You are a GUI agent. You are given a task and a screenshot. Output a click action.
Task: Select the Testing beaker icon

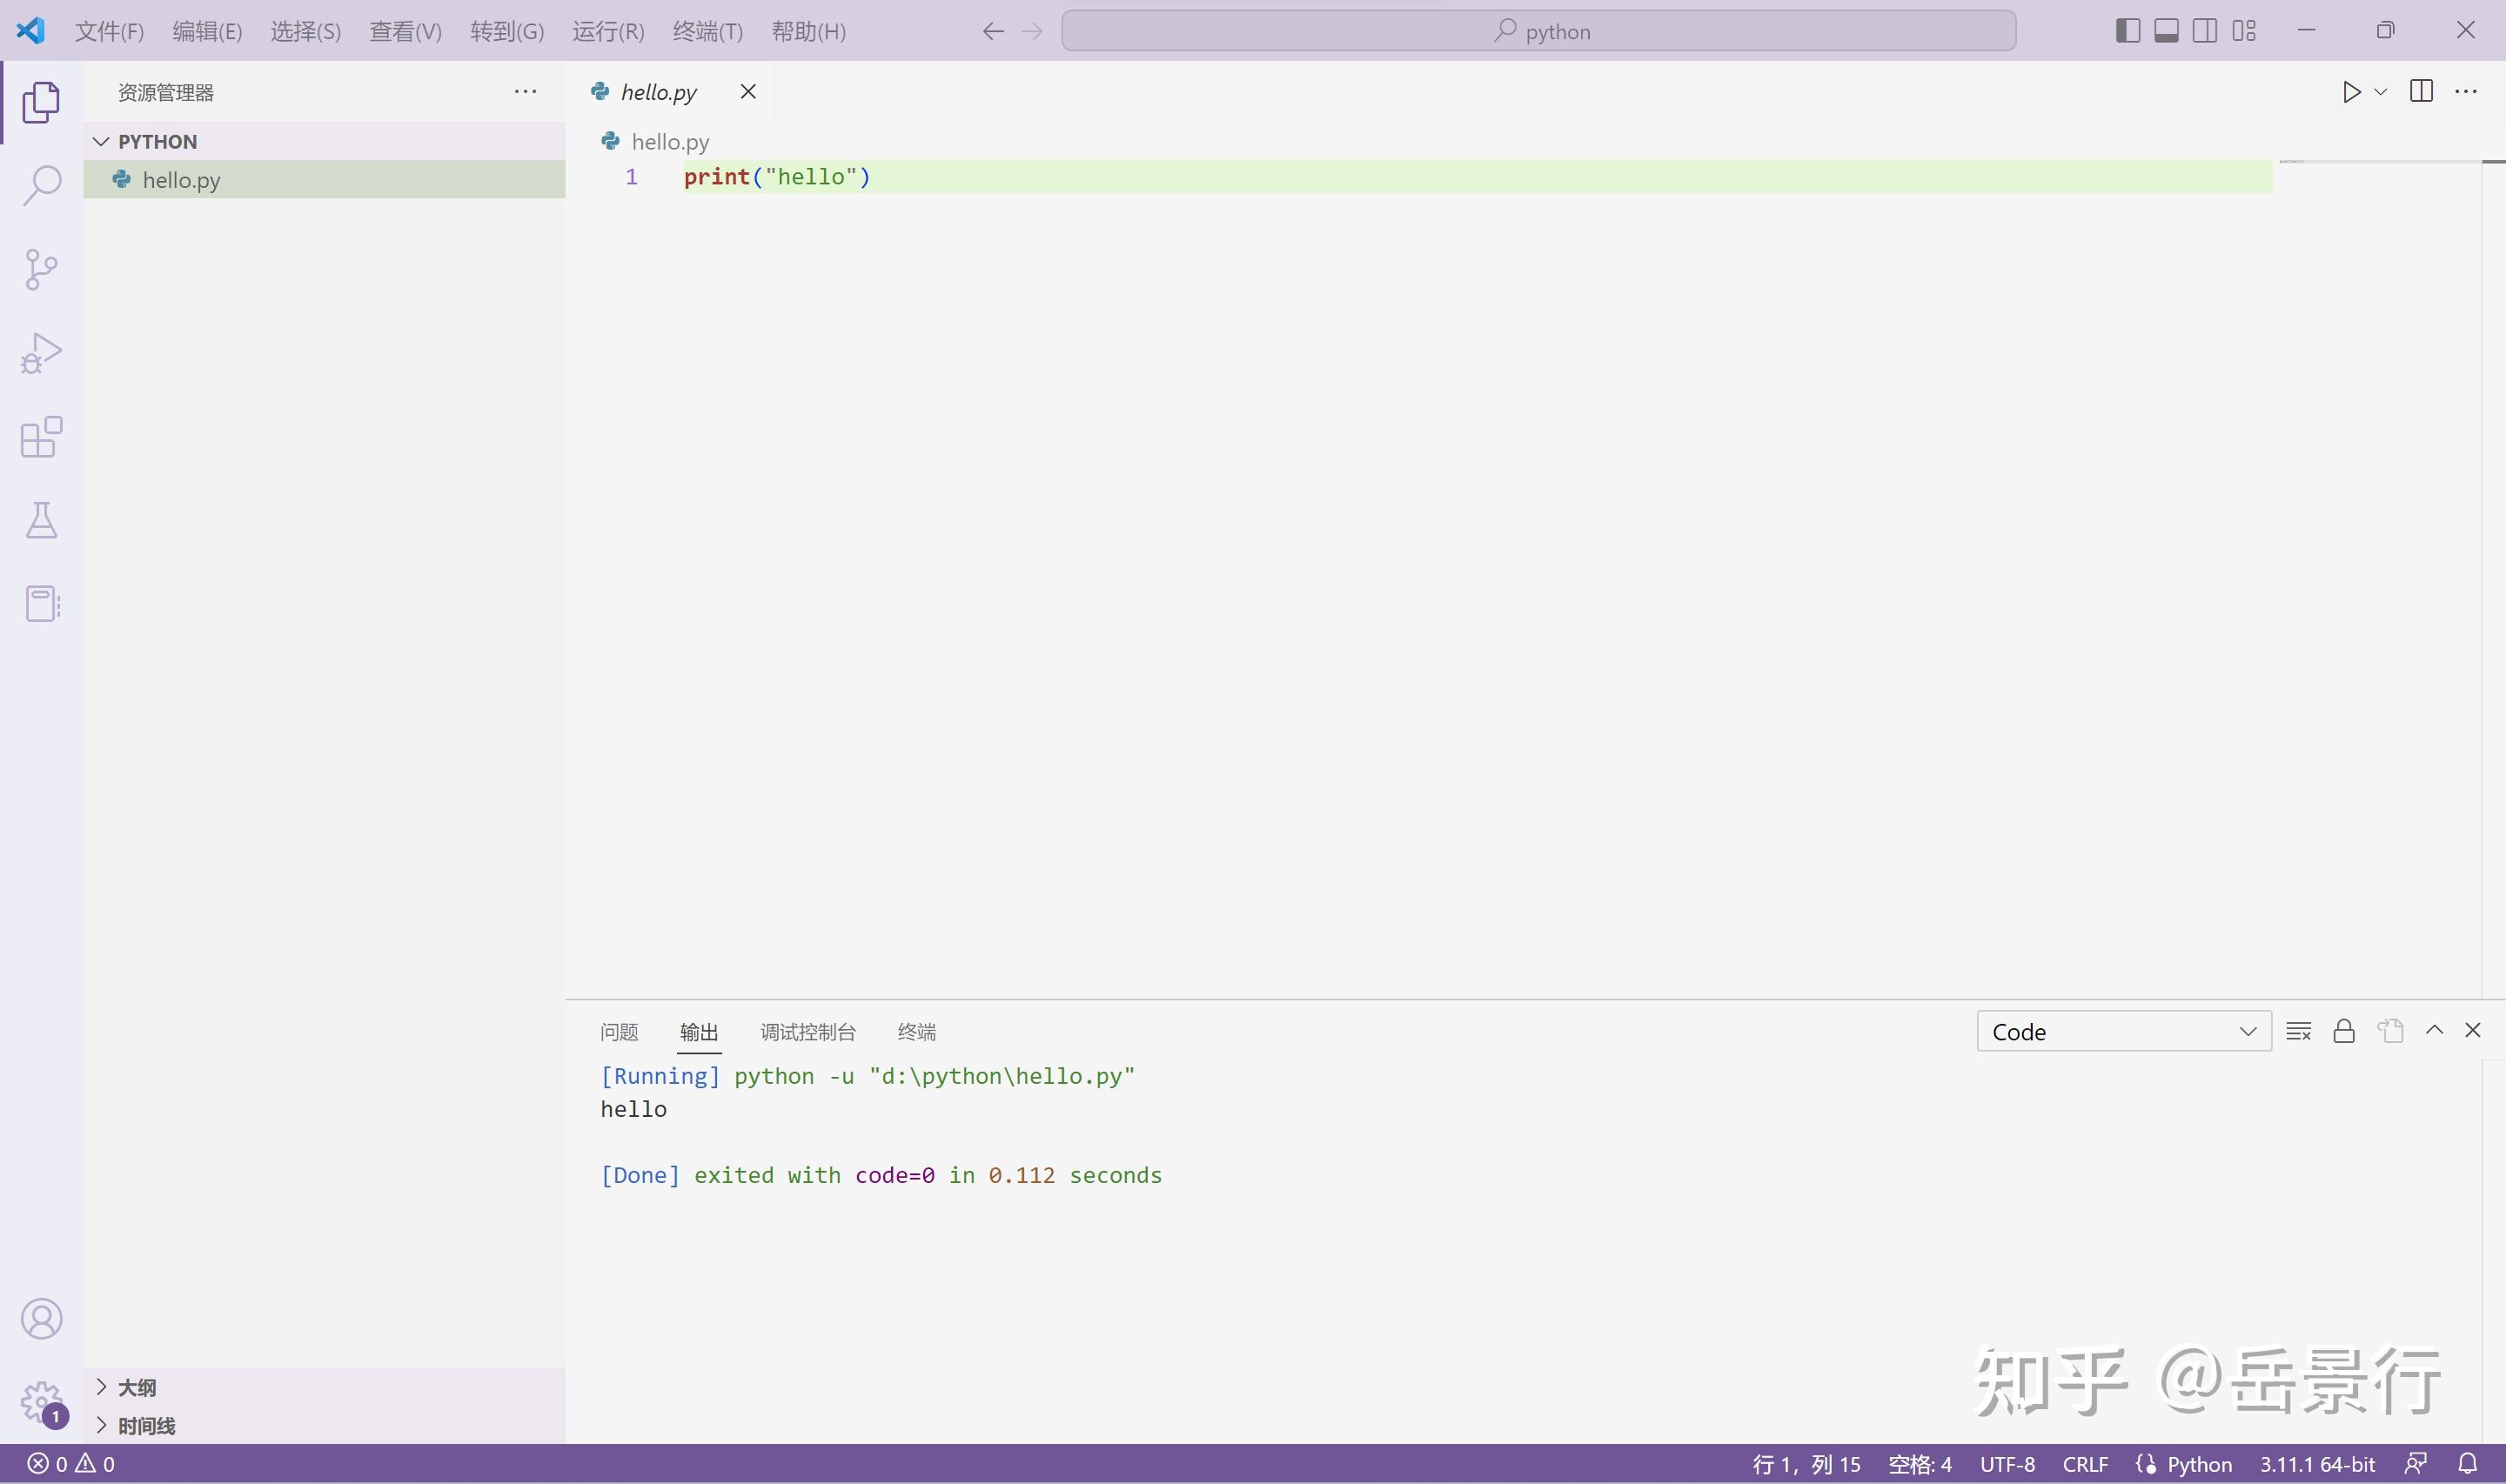(x=41, y=519)
